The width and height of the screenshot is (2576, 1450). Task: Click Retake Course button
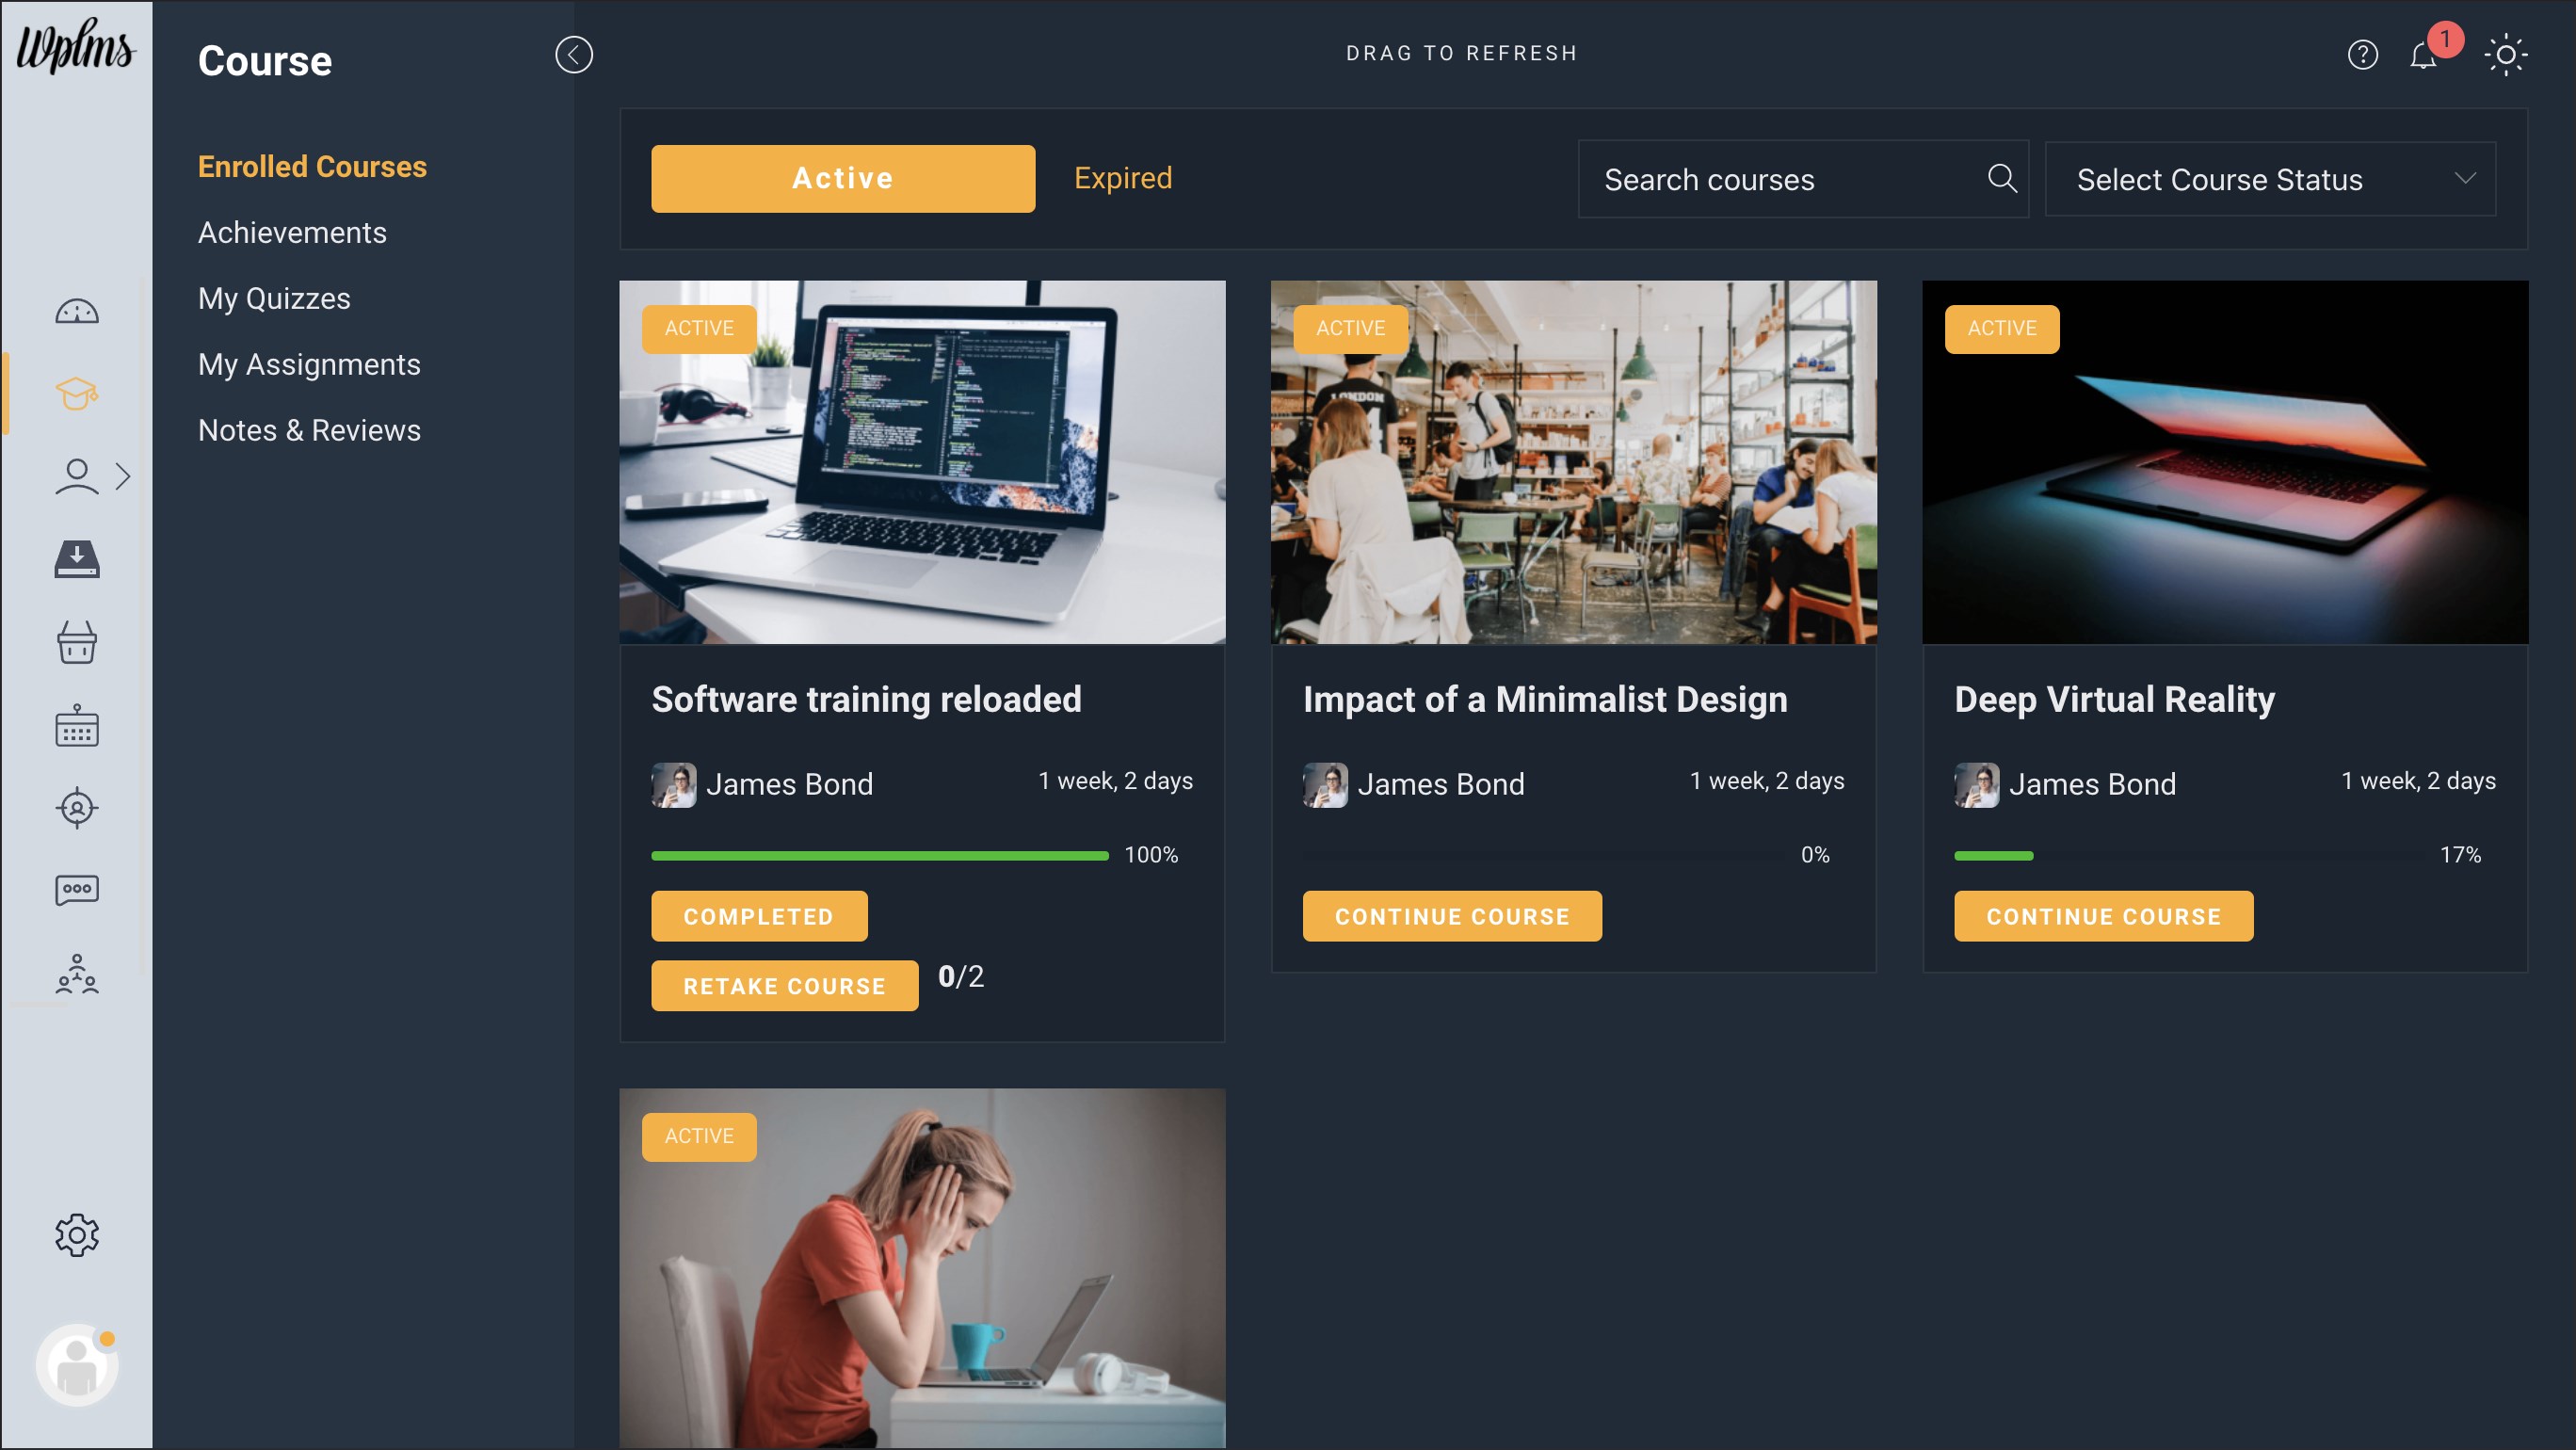(784, 986)
